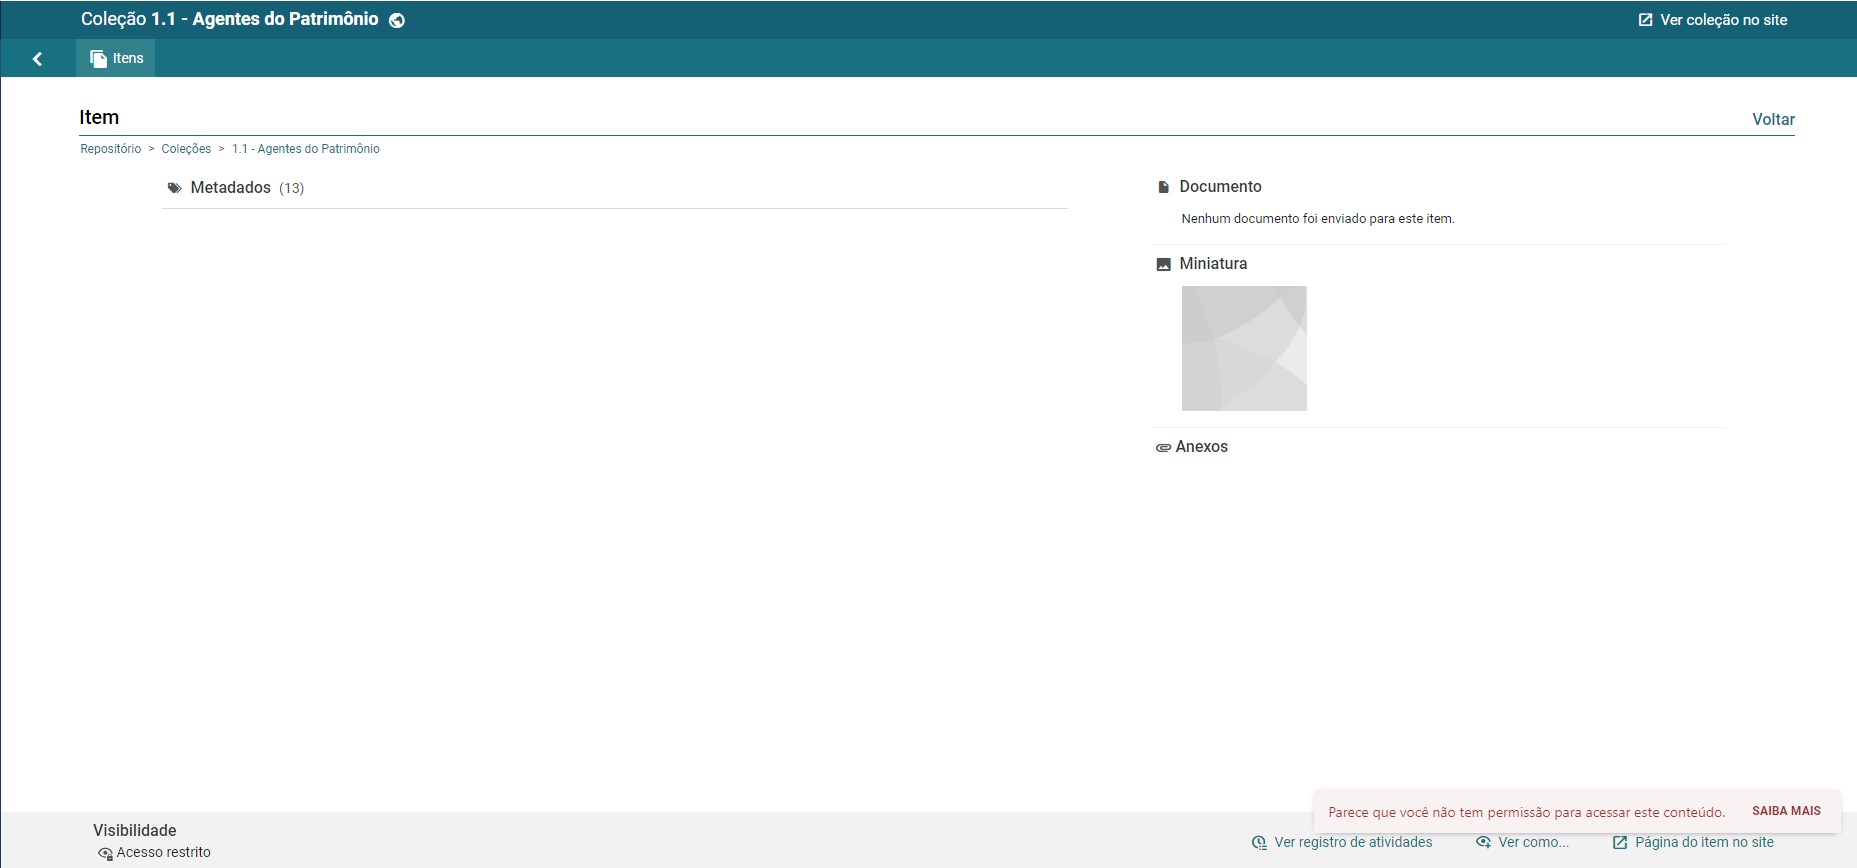
Task: Open the Ver como... option
Action: pos(1522,843)
